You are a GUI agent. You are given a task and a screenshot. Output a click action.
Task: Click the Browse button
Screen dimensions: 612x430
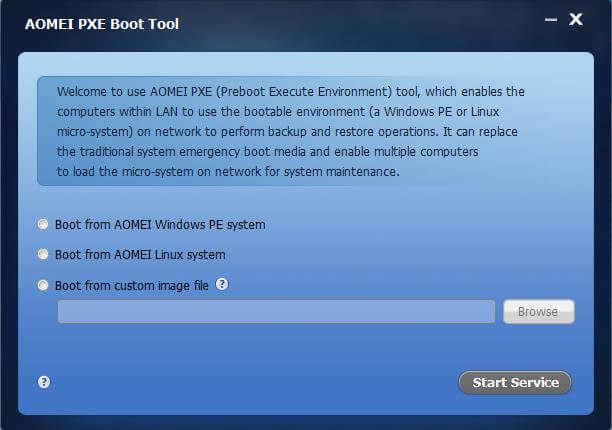pos(539,311)
